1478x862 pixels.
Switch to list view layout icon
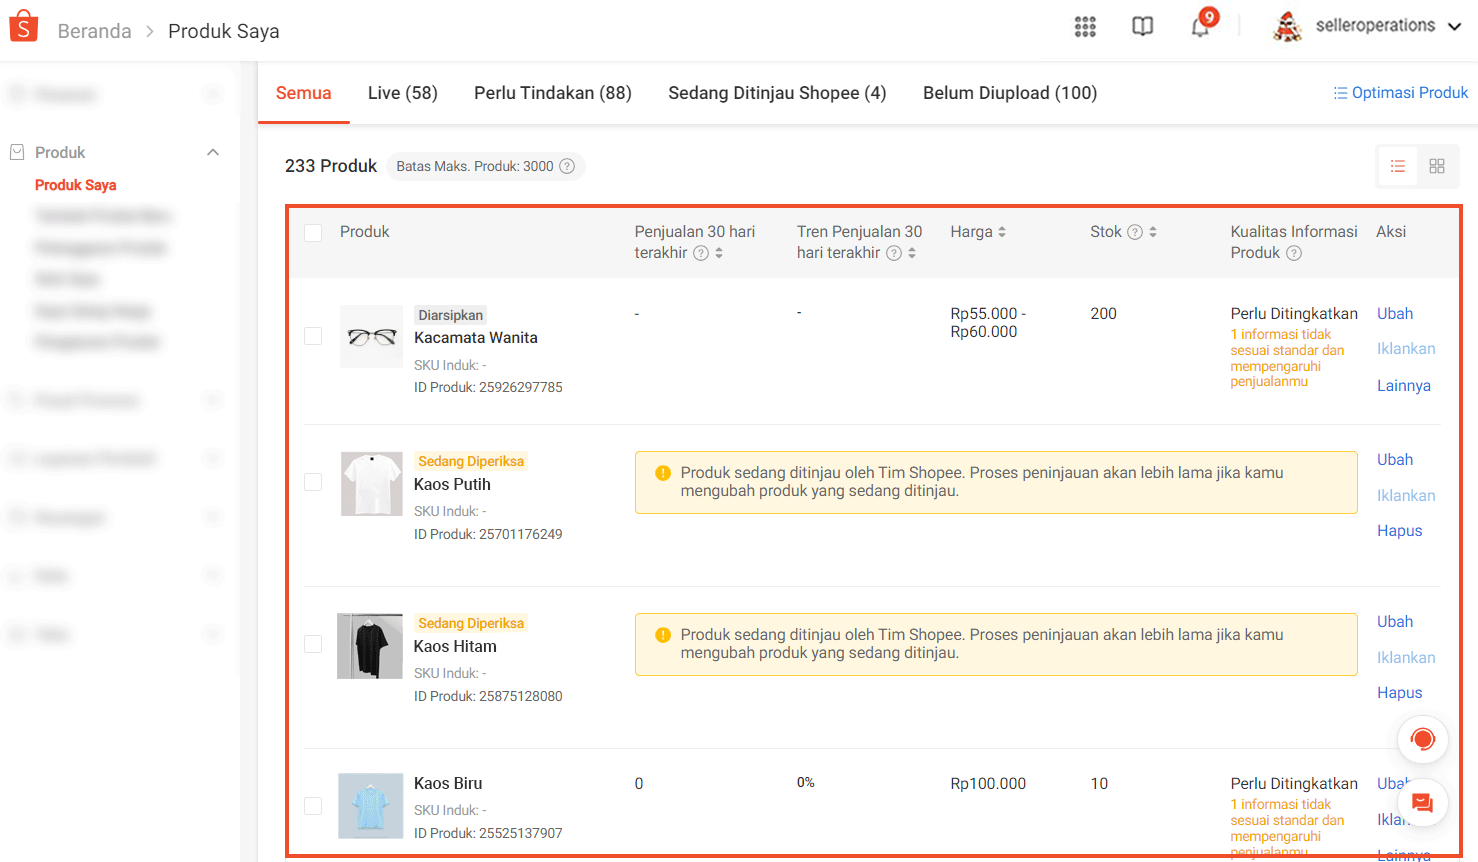1398,166
